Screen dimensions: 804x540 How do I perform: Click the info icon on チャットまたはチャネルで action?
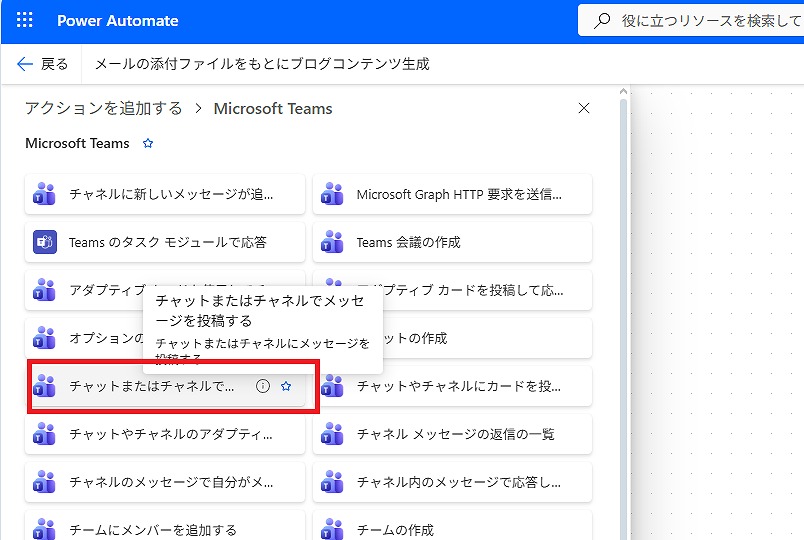[263, 386]
